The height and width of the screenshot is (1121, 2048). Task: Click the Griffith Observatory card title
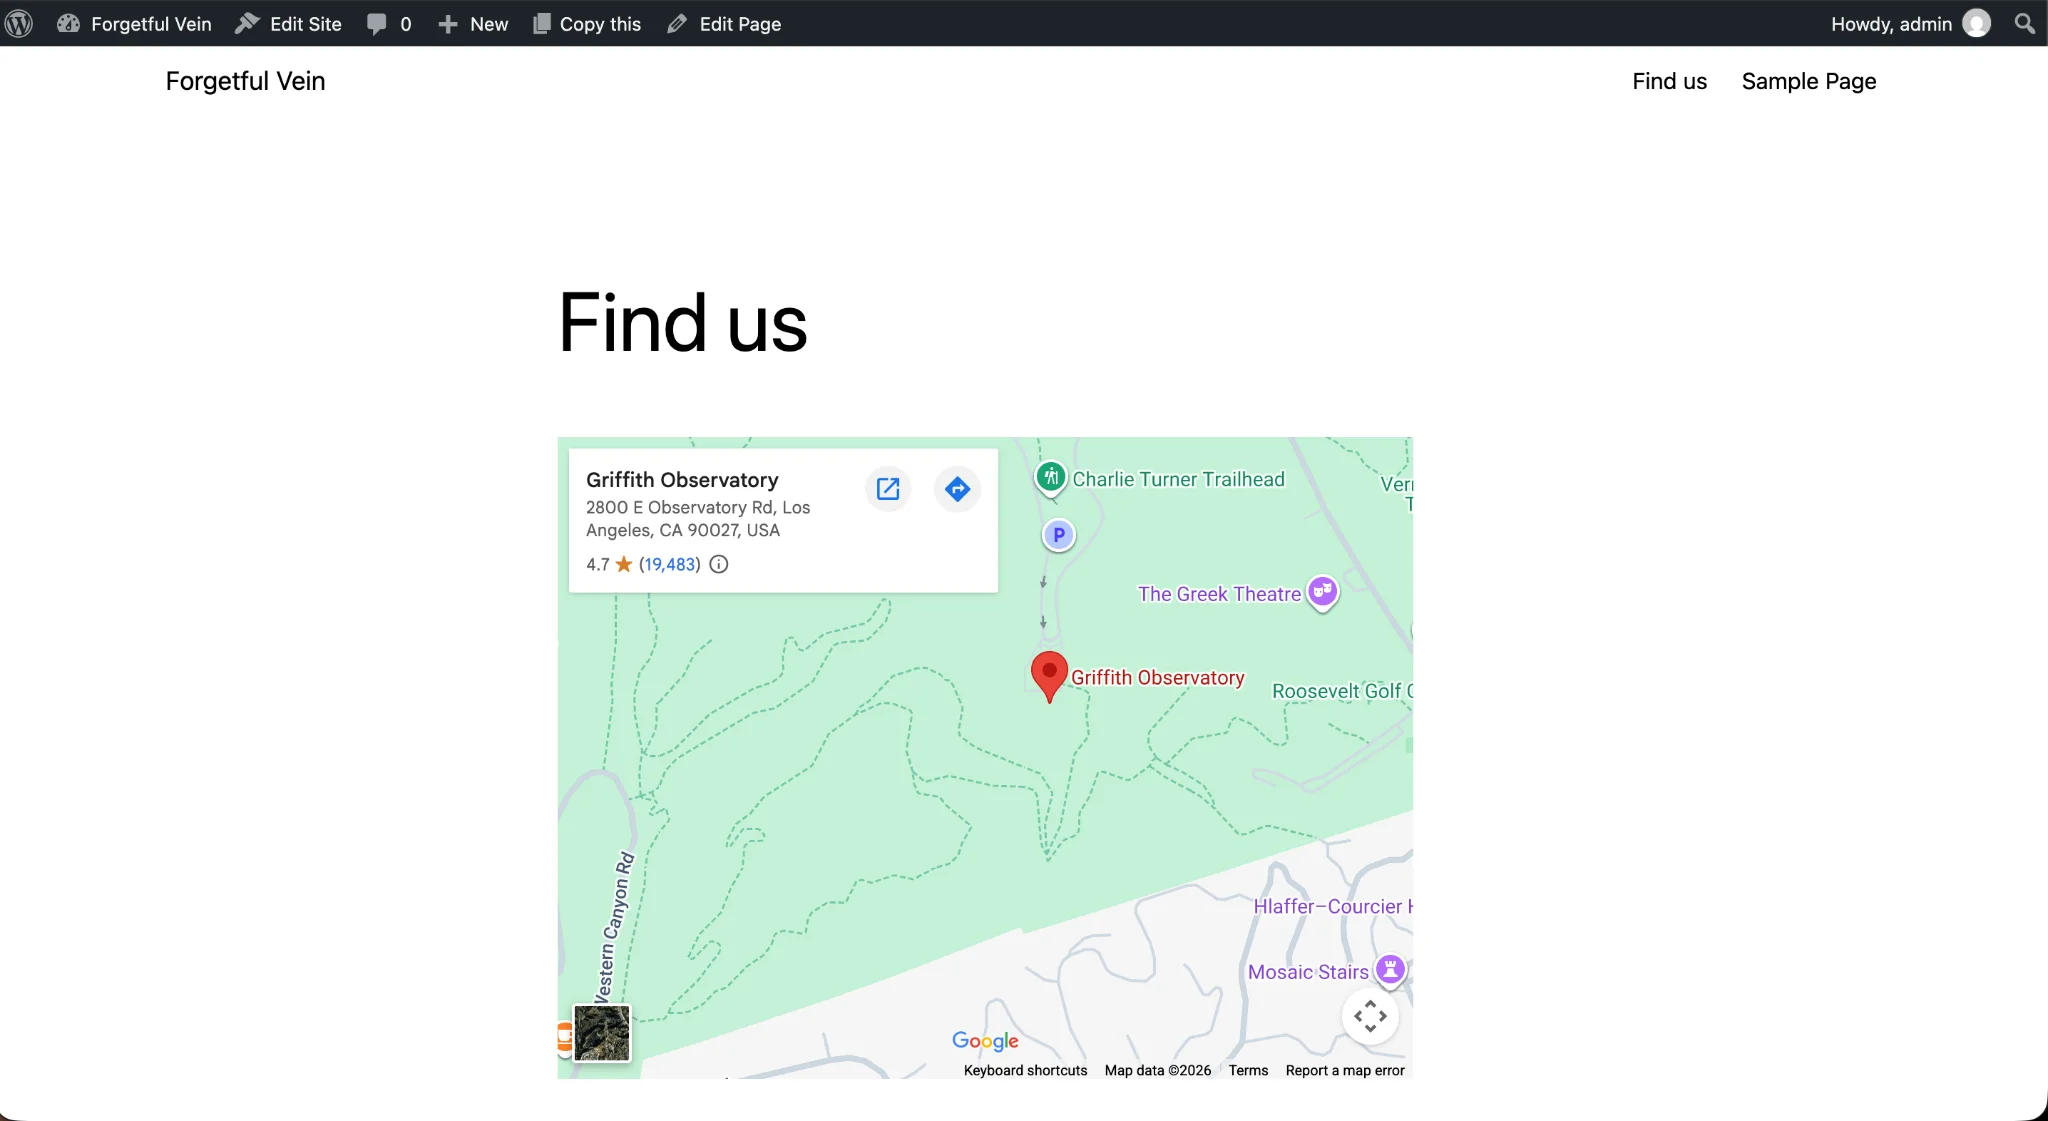tap(682, 480)
